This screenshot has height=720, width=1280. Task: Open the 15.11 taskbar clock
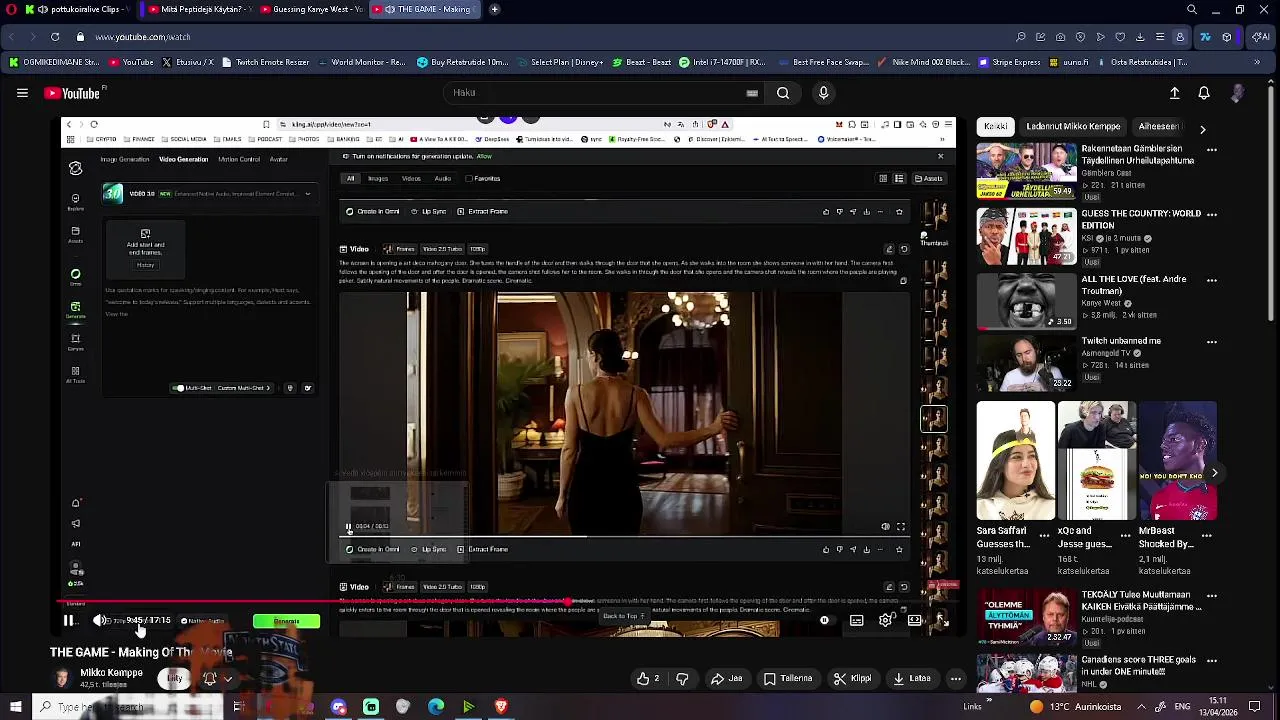[1218, 706]
